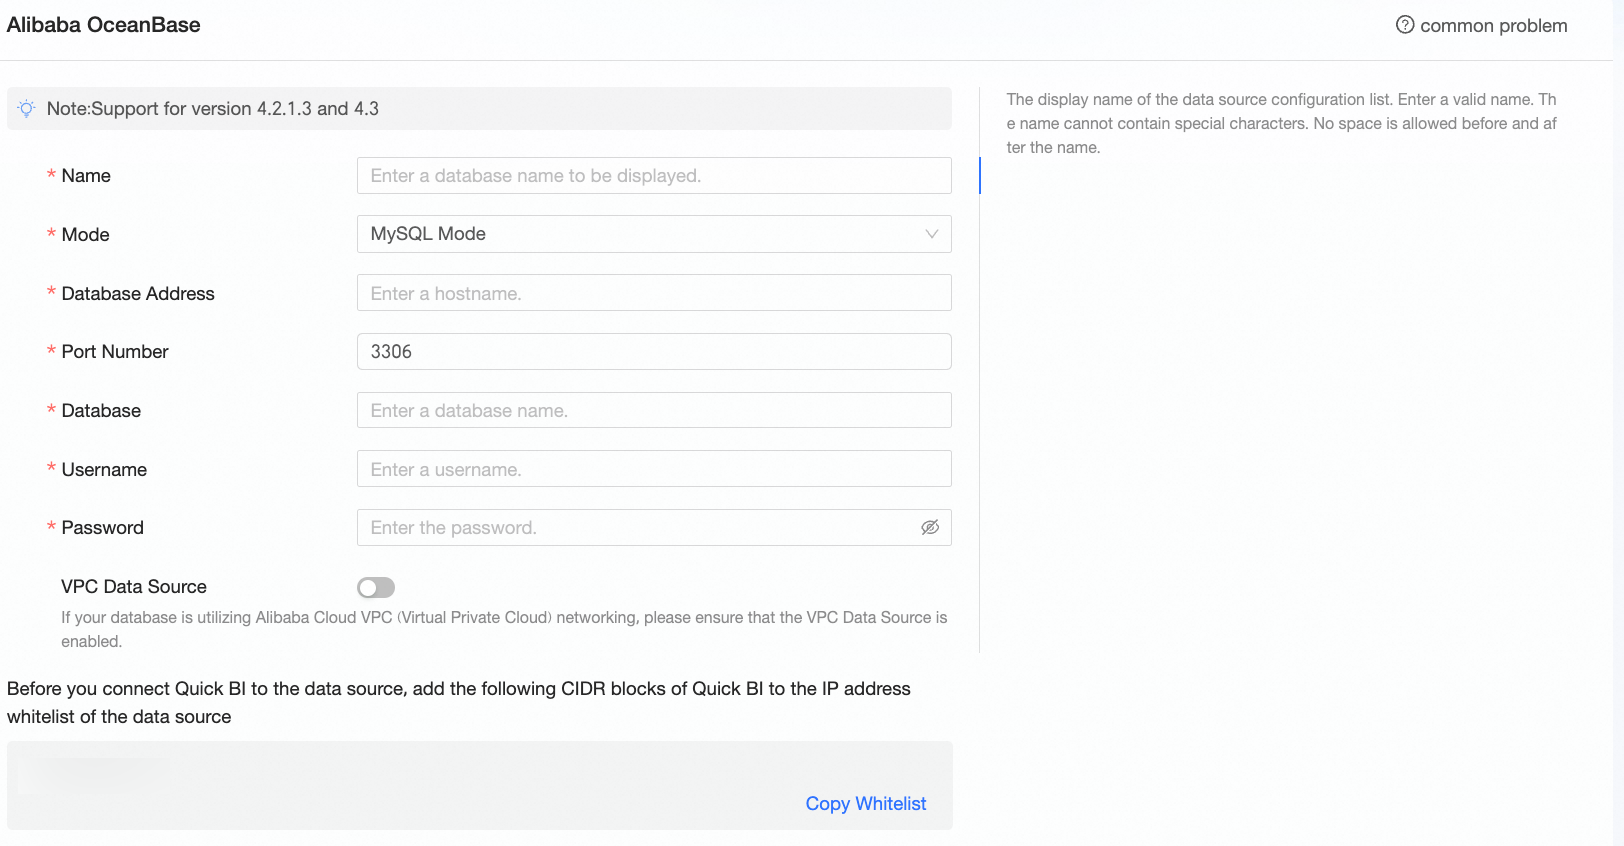Click the VPC Data Source label
The width and height of the screenshot is (1624, 846).
click(x=134, y=587)
